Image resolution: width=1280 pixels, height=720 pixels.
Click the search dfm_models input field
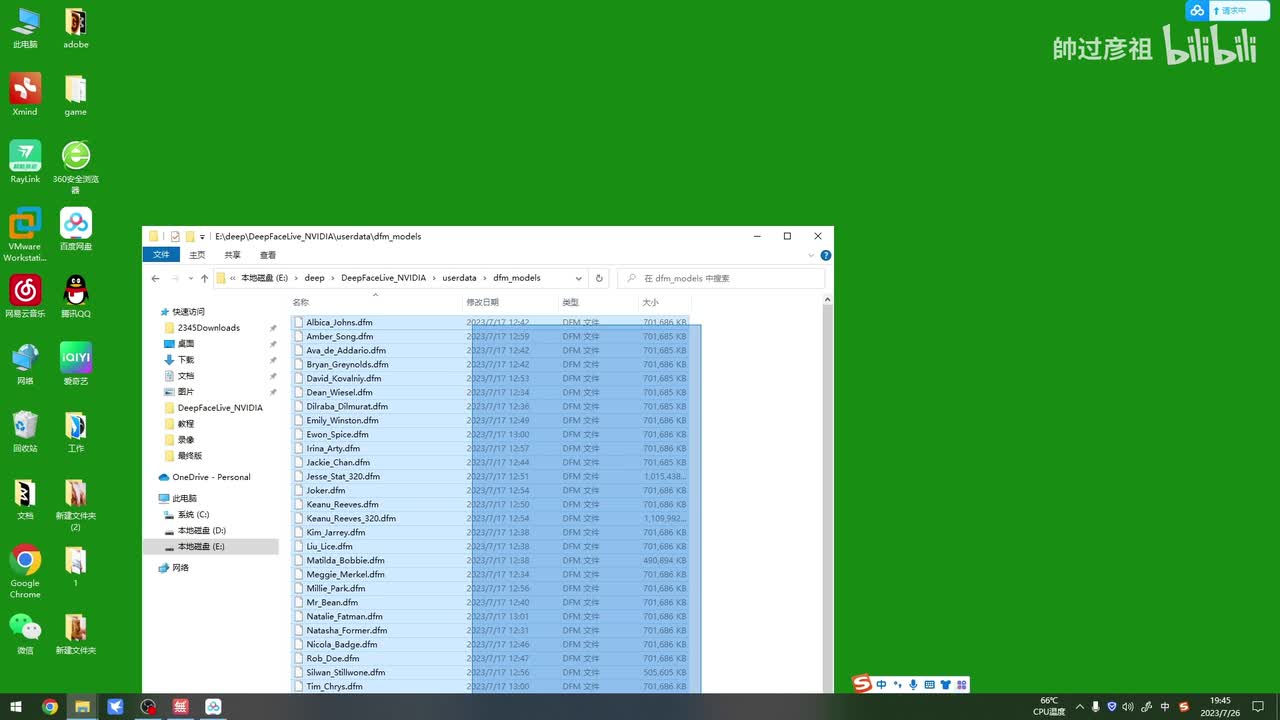(725, 278)
